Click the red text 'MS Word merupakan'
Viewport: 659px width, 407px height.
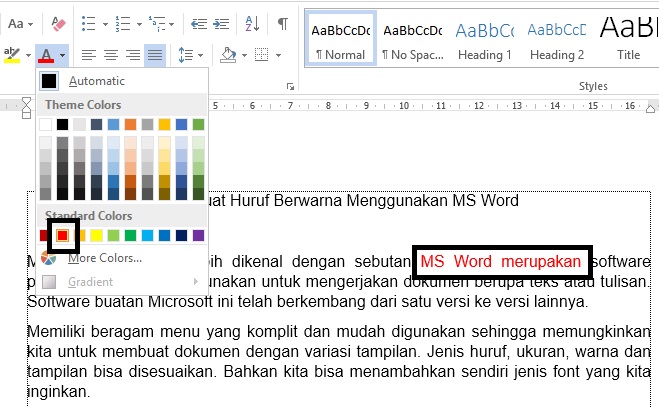(x=501, y=262)
